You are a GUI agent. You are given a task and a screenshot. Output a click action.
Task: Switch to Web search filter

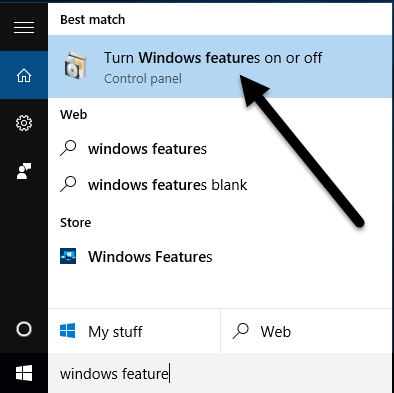coord(306,331)
